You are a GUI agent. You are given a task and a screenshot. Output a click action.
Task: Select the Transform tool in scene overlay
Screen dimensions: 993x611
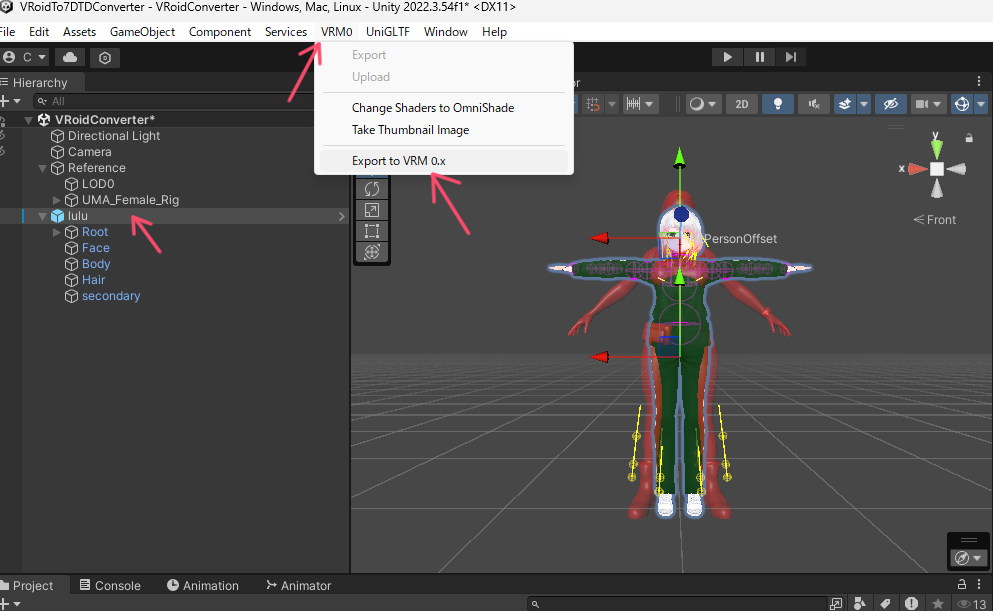372,252
